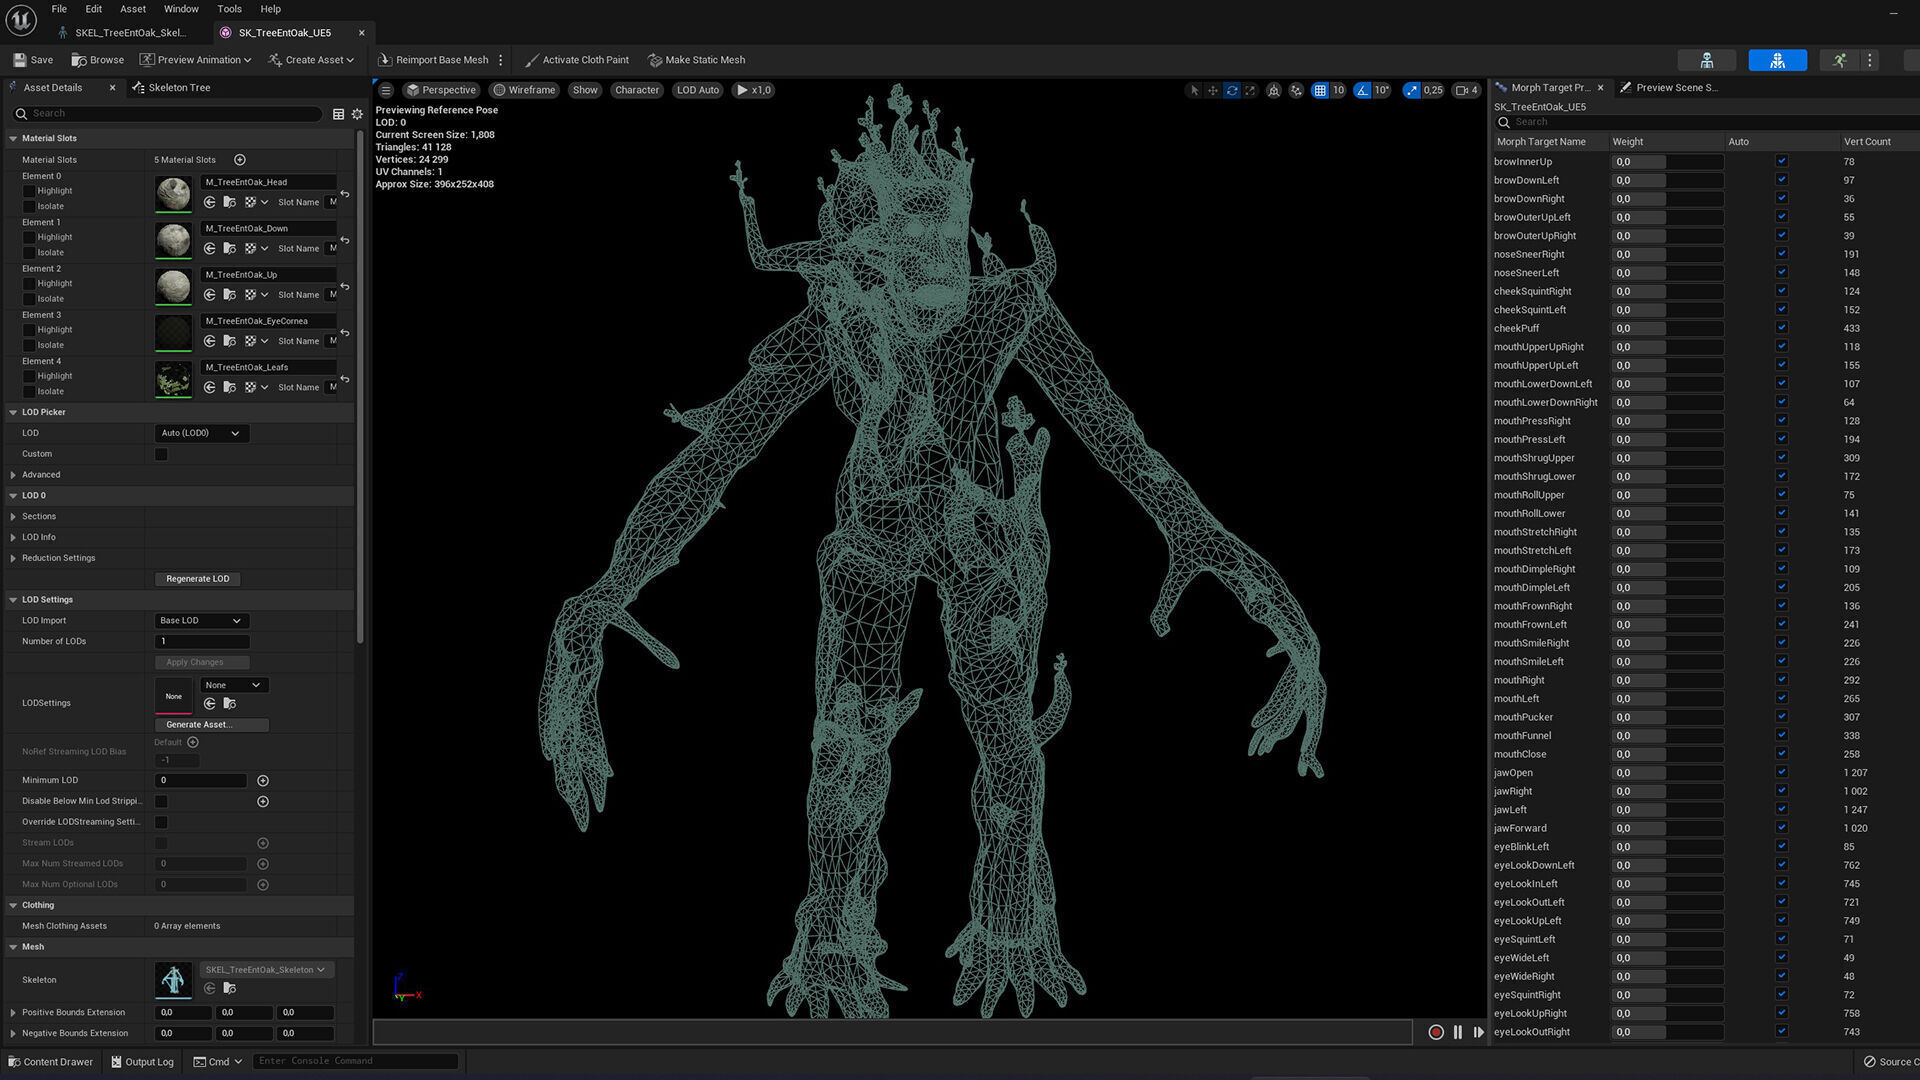The width and height of the screenshot is (1920, 1080).
Task: Toggle scale snapping icon
Action: pyautogui.click(x=1411, y=90)
